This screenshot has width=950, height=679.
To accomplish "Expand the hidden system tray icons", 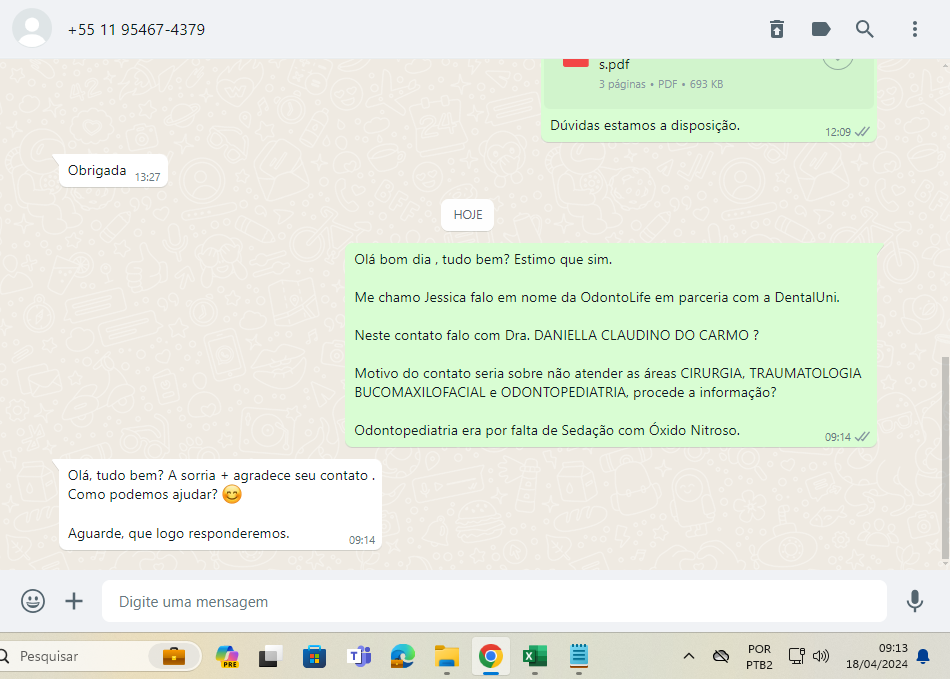I will (688, 657).
